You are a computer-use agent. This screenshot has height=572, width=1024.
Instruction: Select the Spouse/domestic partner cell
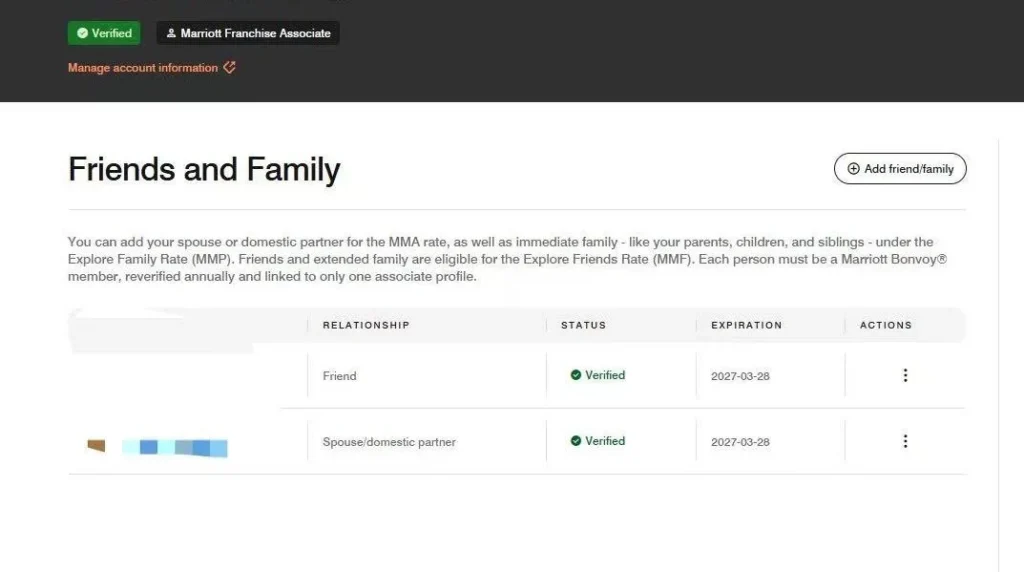(389, 442)
